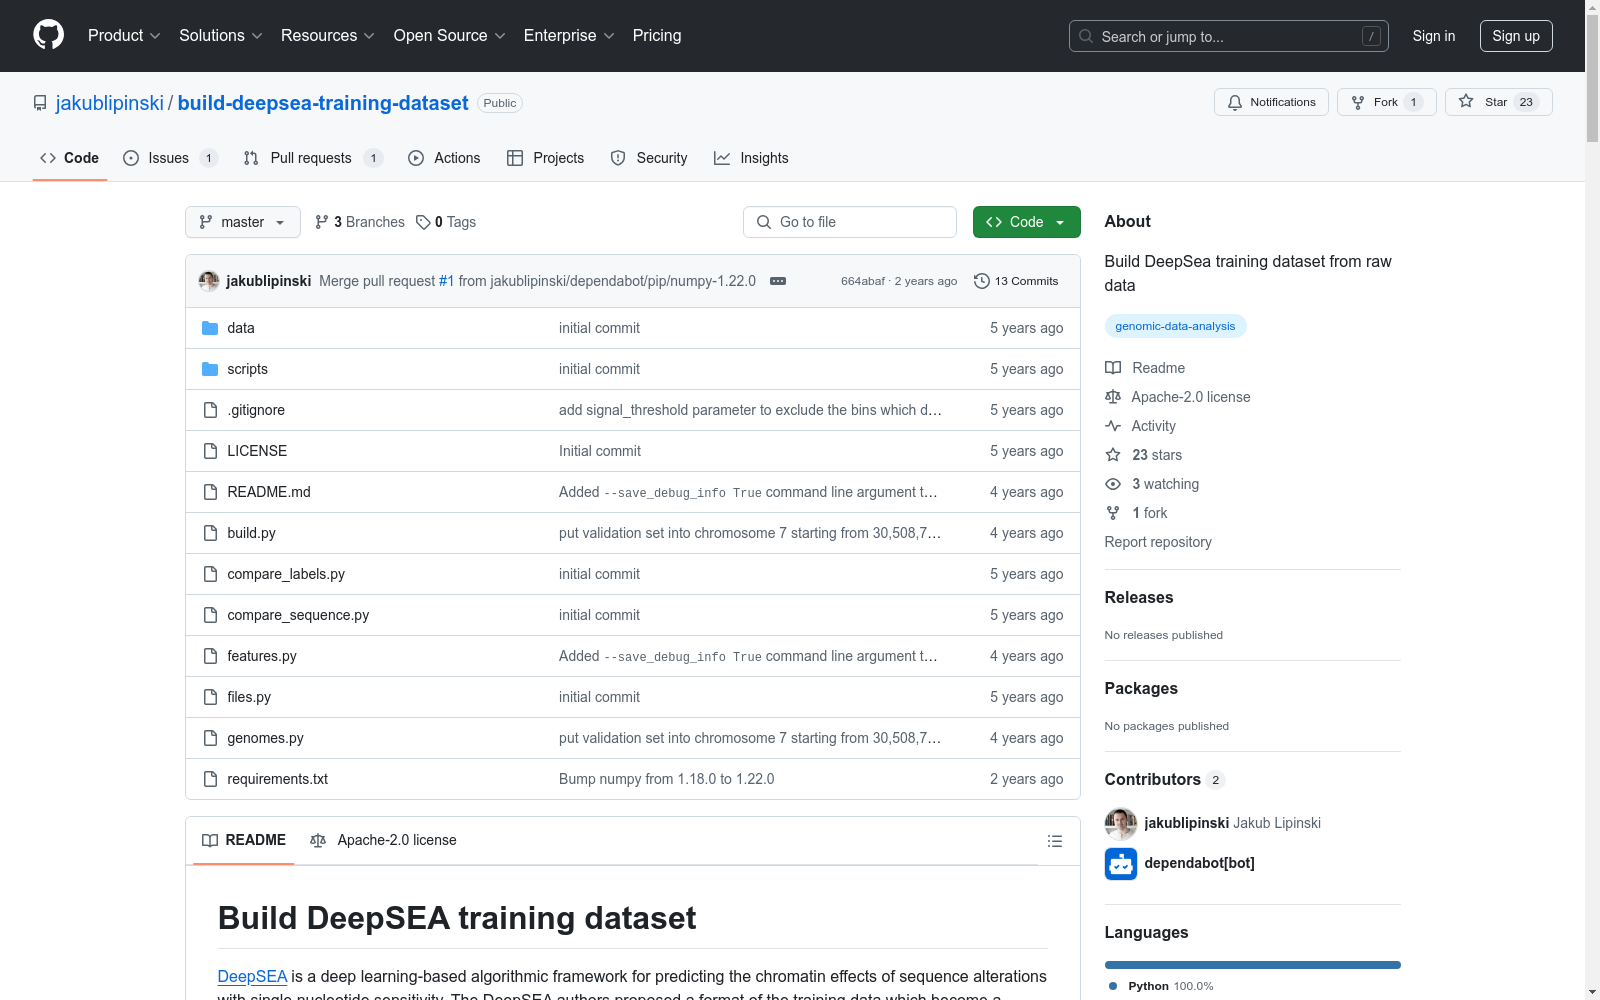Open dependabot[bot] avatar
Image resolution: width=1600 pixels, height=1000 pixels.
point(1121,863)
